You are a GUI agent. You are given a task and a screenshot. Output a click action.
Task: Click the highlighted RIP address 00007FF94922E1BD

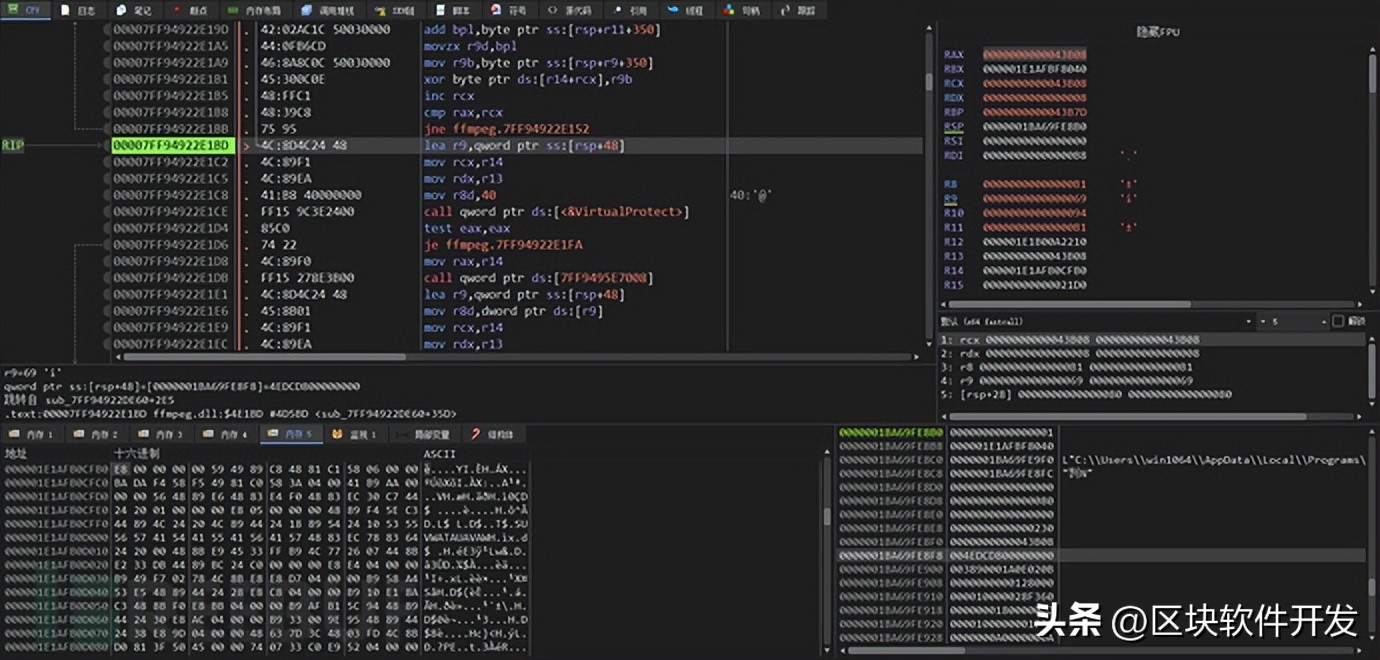(x=171, y=146)
